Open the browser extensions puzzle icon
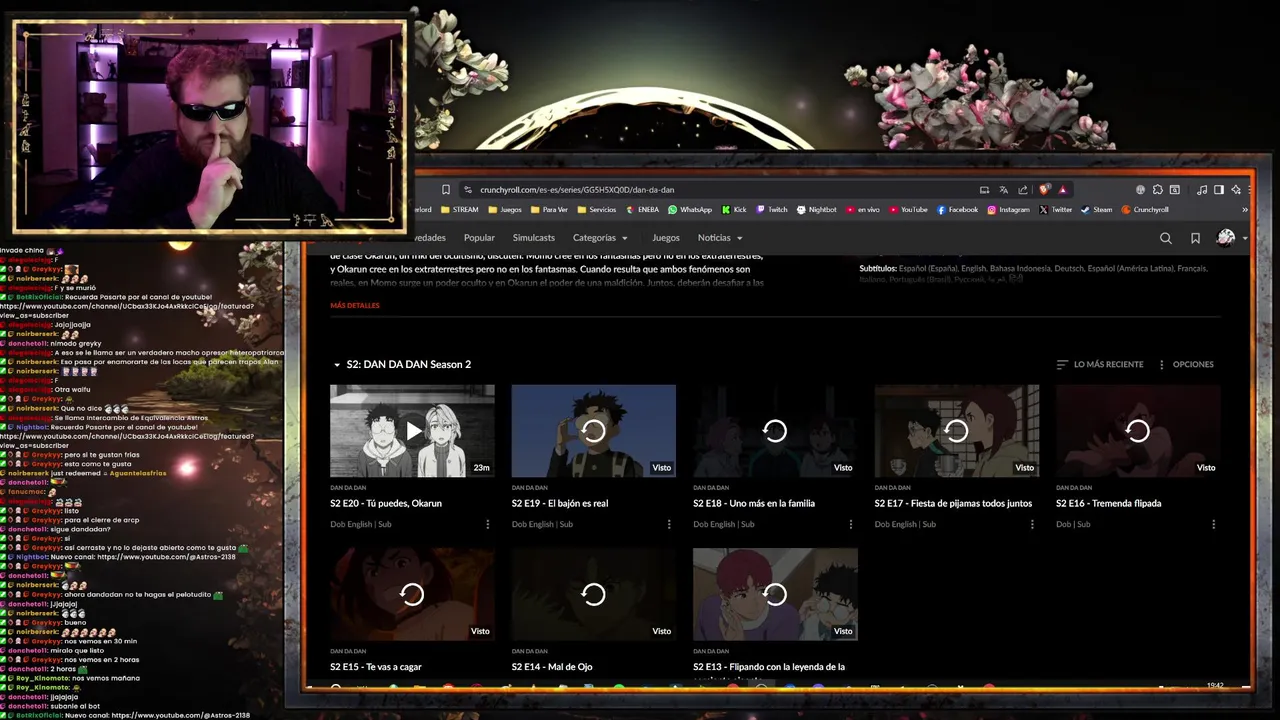The width and height of the screenshot is (1280, 720). click(1157, 190)
